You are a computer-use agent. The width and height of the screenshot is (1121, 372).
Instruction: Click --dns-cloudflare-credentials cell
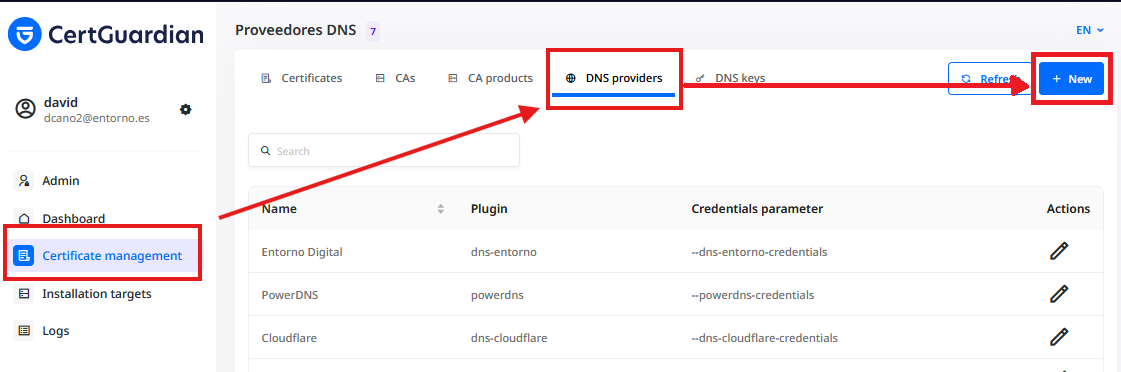[765, 338]
